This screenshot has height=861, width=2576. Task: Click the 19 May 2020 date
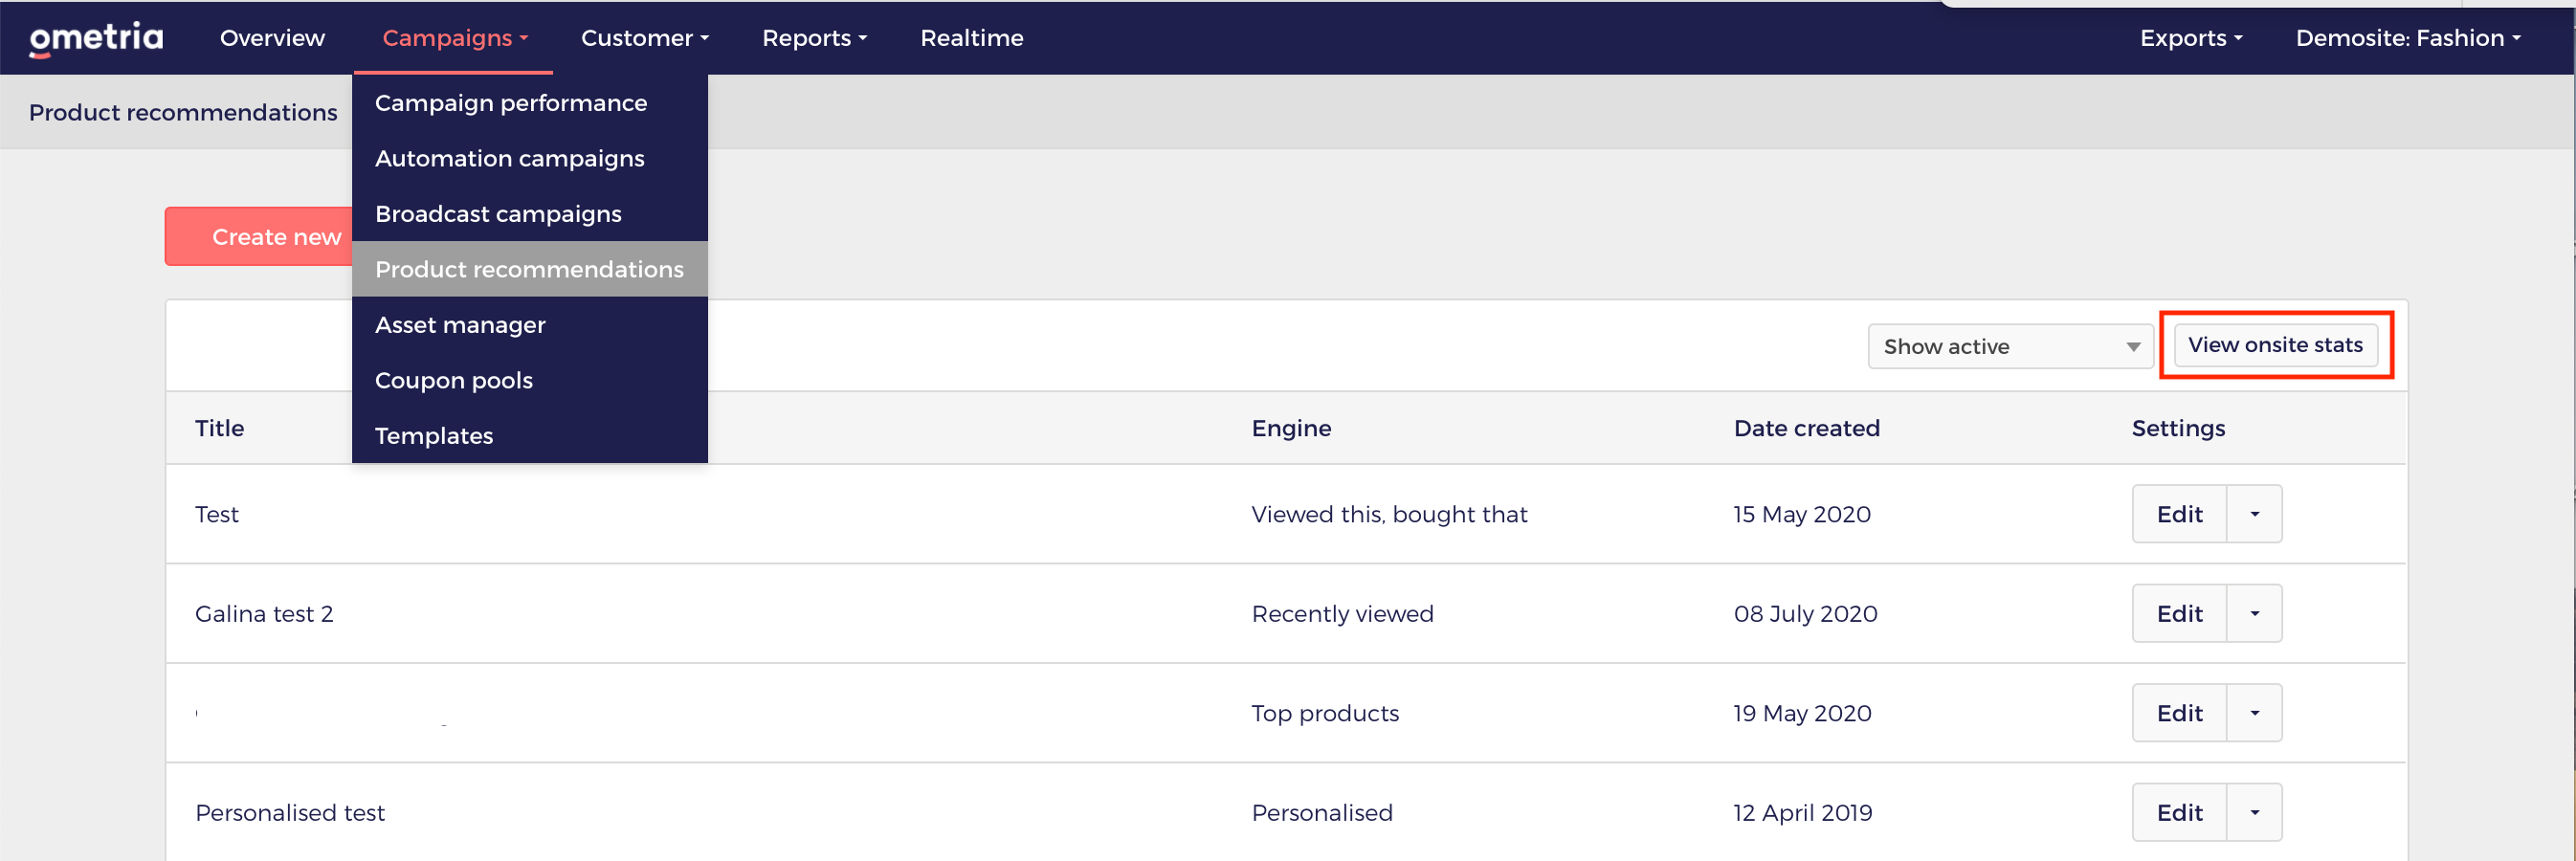(1802, 713)
